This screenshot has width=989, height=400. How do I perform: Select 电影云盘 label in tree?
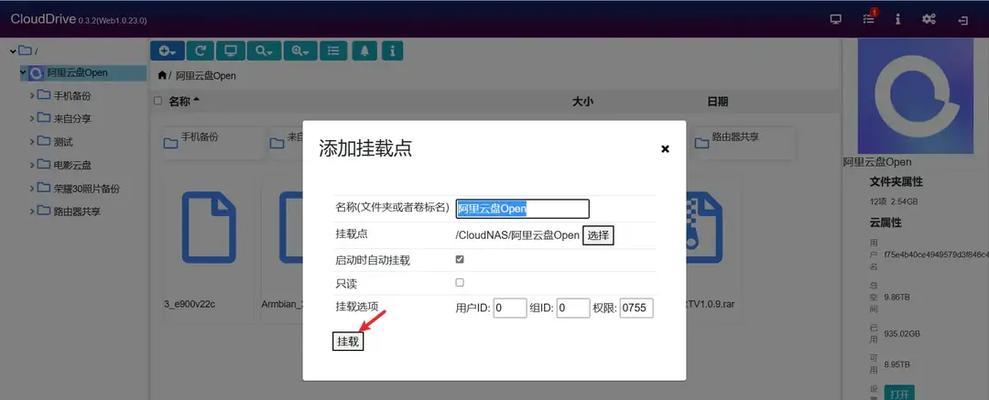pos(72,165)
